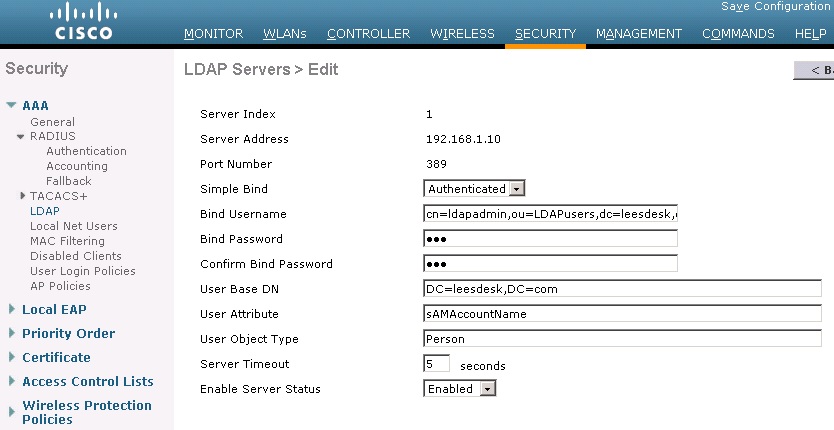Click the Save Configuration link
This screenshot has width=834, height=430.
[777, 6]
